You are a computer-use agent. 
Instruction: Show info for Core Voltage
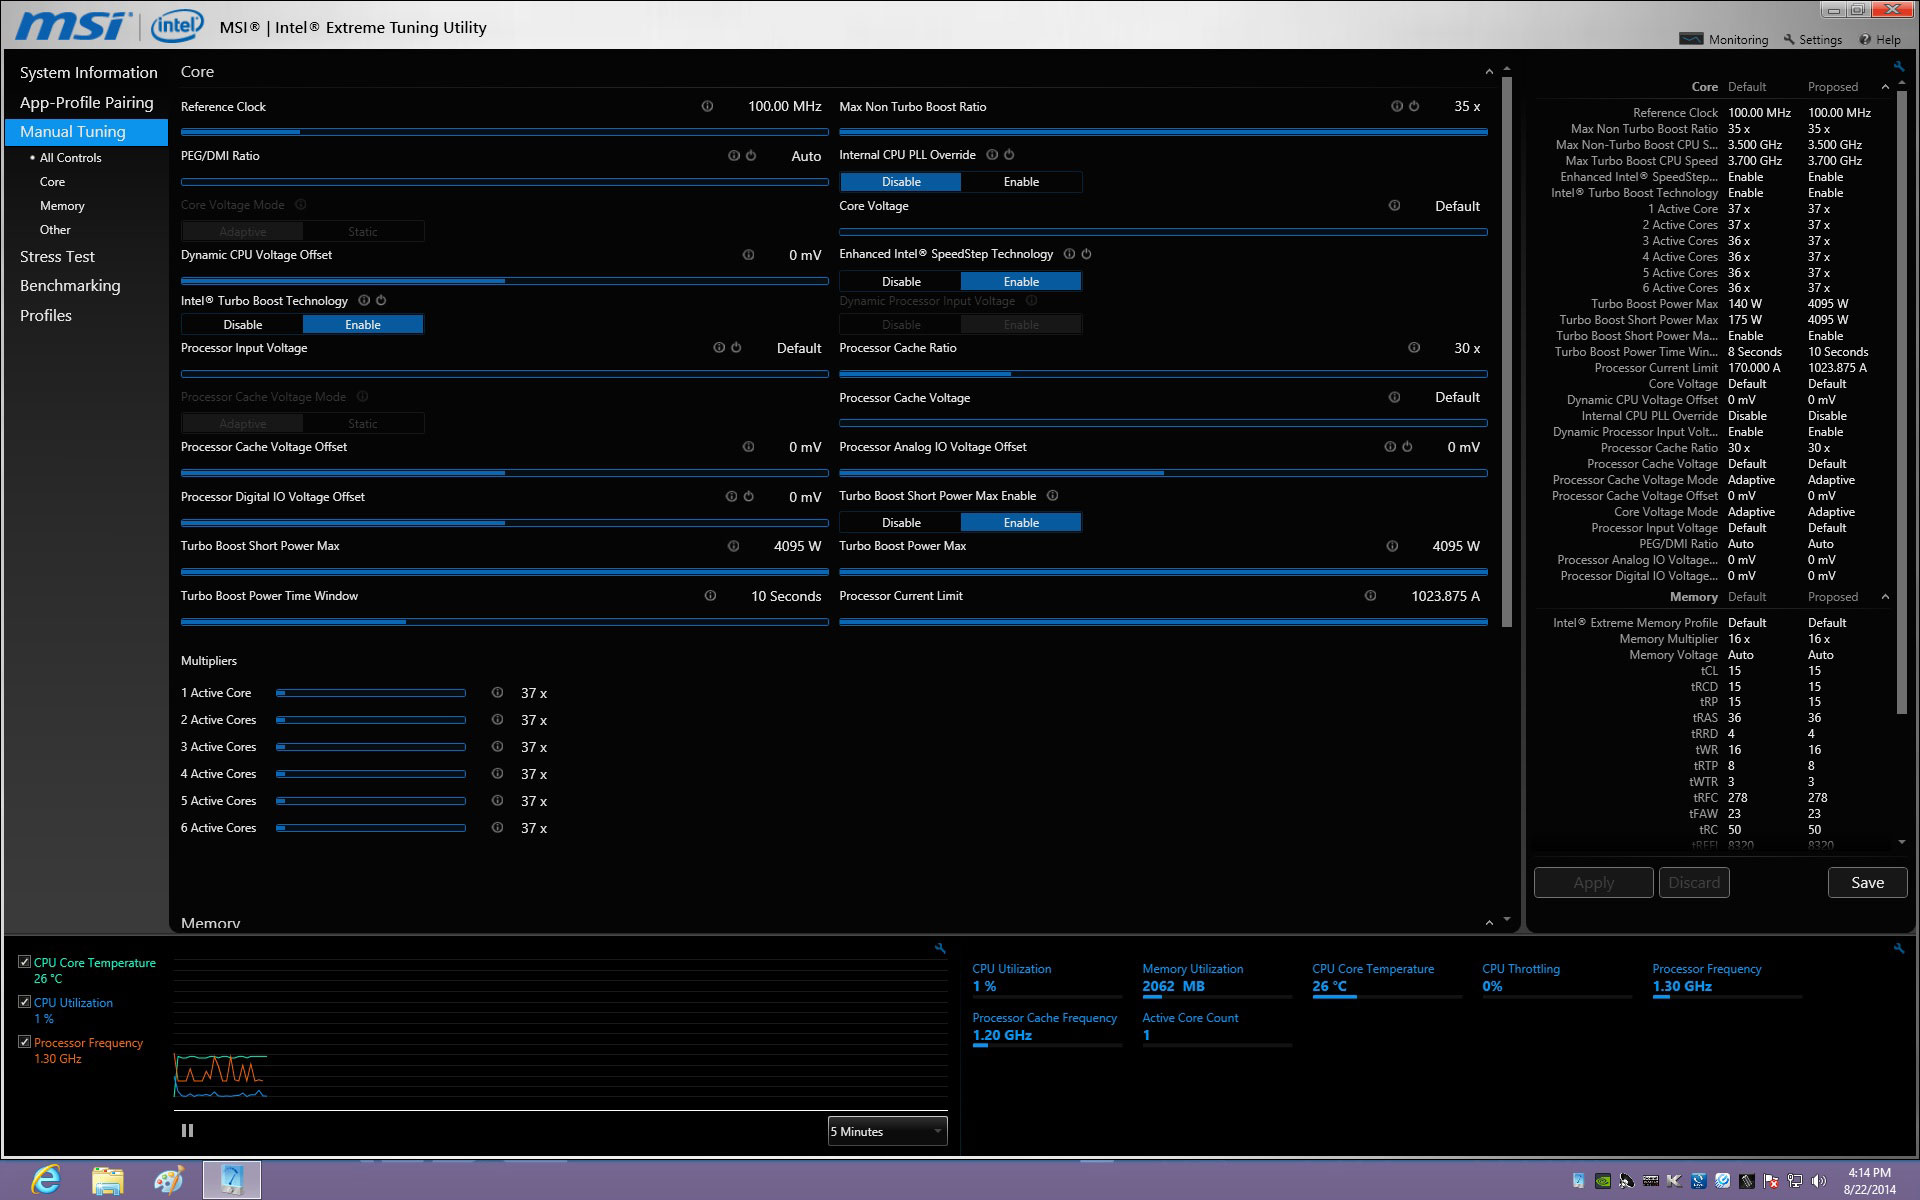[1394, 206]
